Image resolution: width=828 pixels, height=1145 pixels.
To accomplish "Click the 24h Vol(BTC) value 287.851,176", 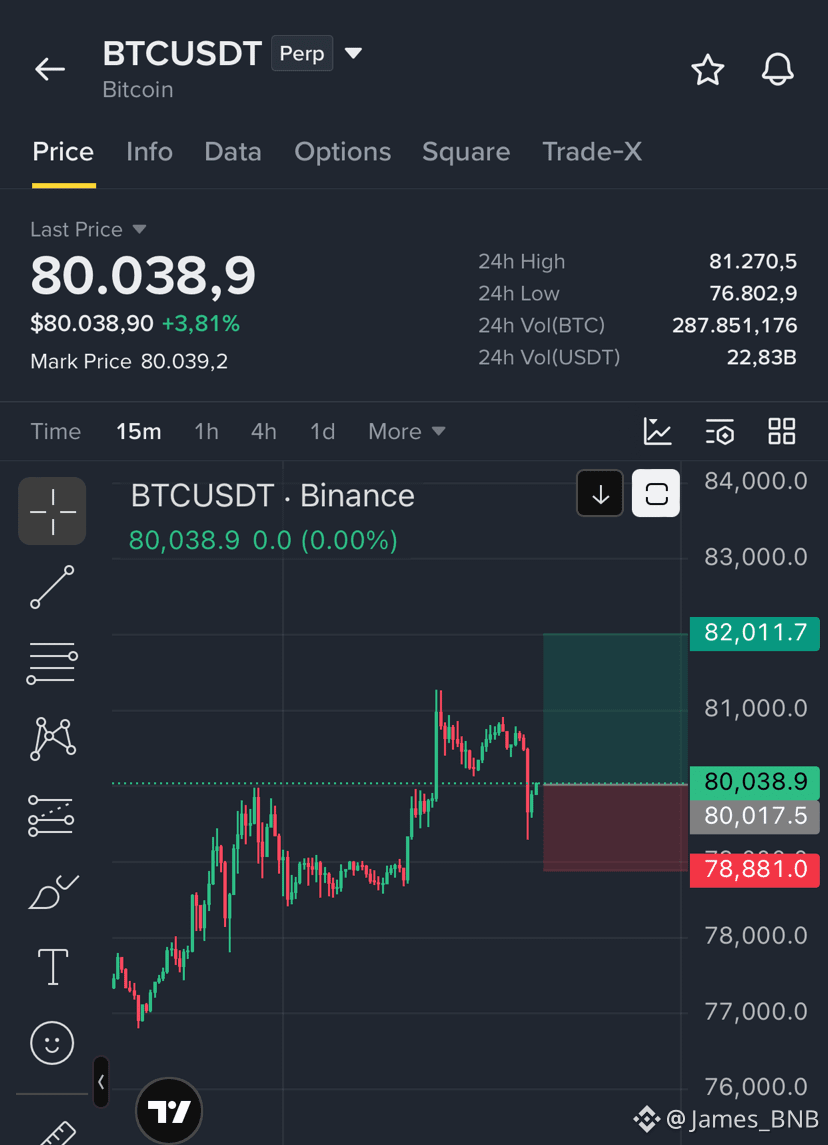I will (x=735, y=326).
